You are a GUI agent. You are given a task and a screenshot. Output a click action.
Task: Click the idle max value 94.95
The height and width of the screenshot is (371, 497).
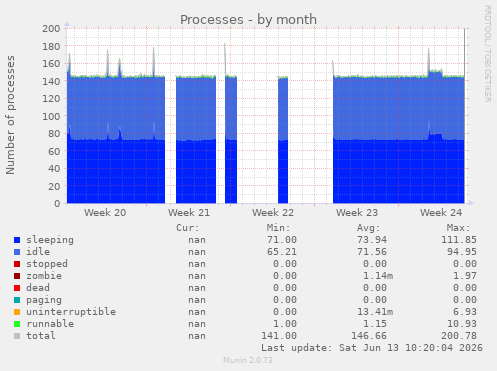pos(462,252)
